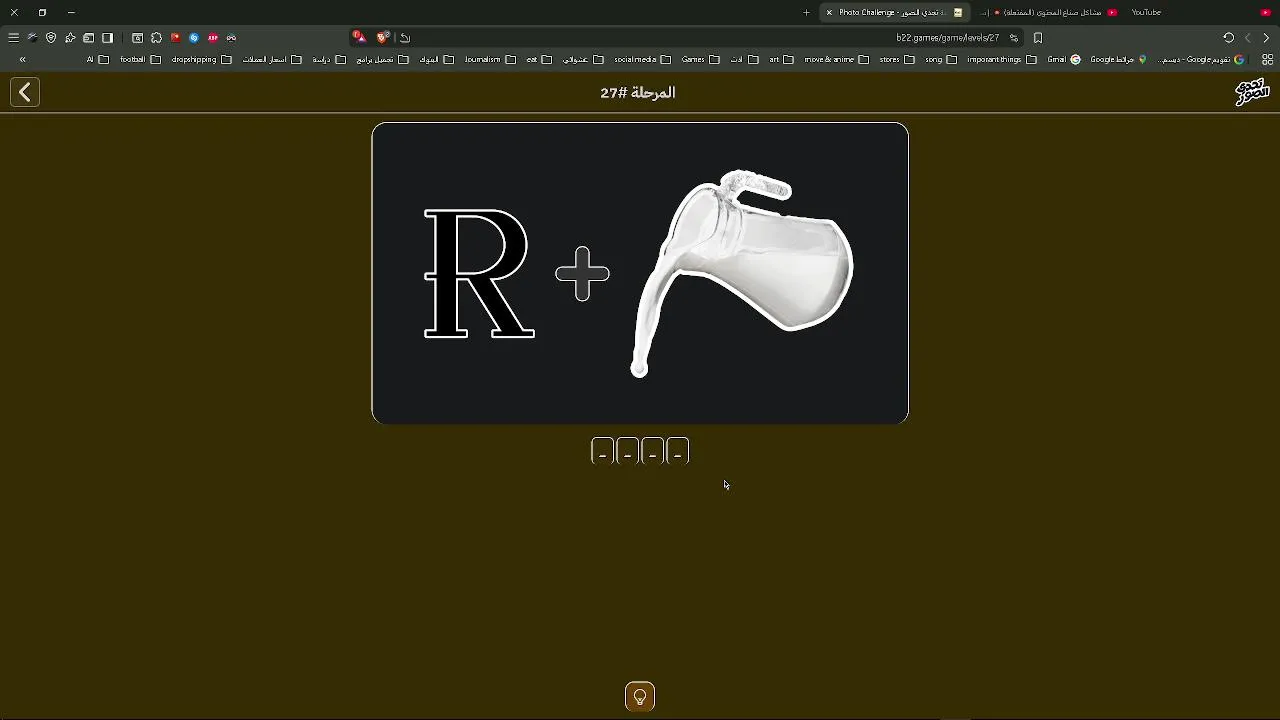The width and height of the screenshot is (1280, 720).
Task: Click the lightbulb hint button
Action: tap(640, 696)
